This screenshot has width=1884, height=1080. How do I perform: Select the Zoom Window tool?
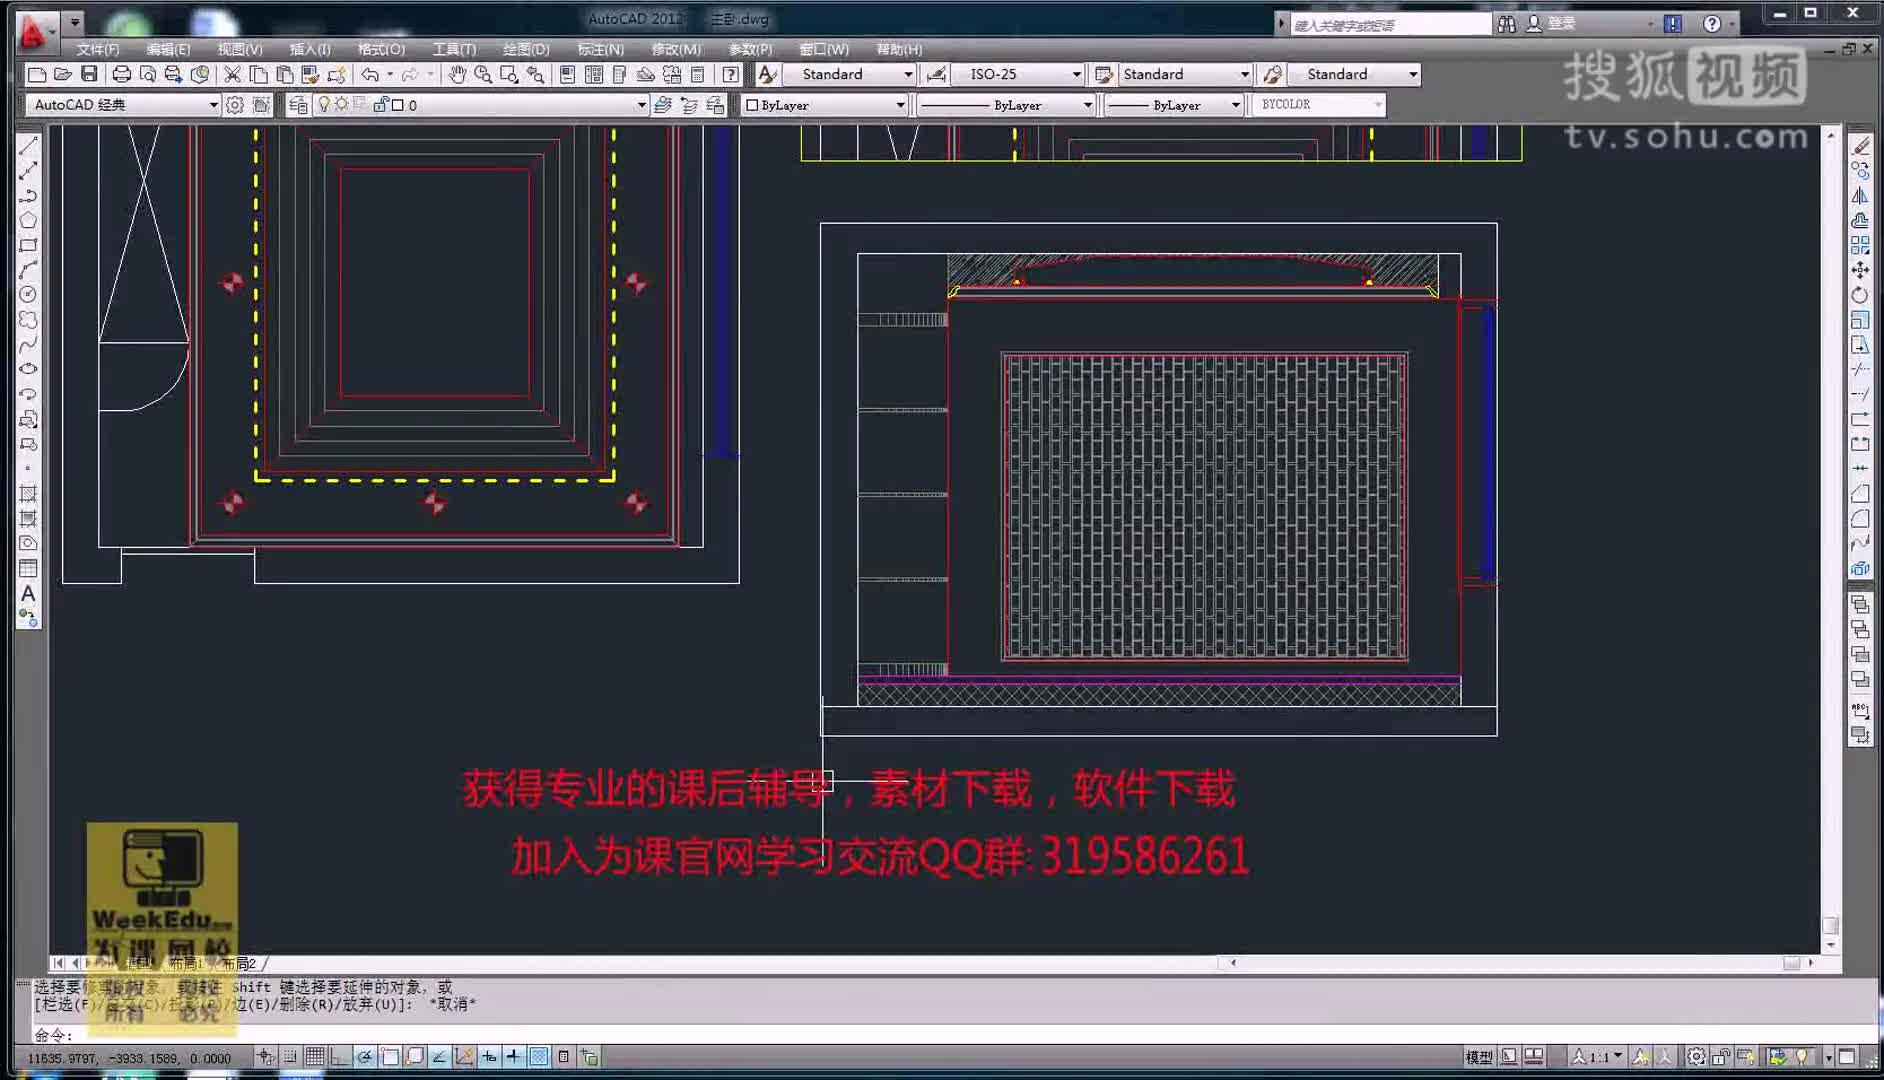tap(507, 74)
